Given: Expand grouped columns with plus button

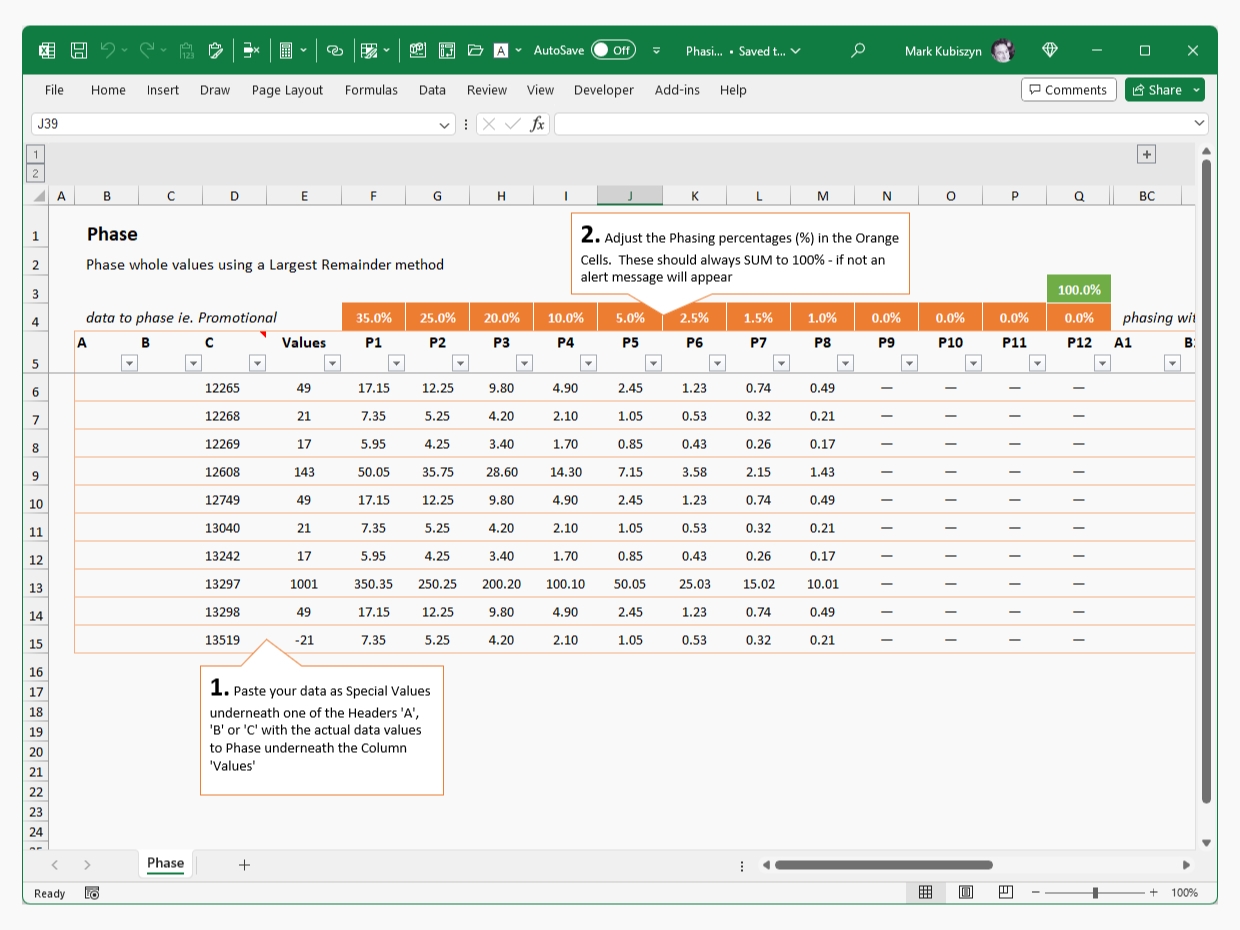Looking at the screenshot, I should (x=1147, y=154).
